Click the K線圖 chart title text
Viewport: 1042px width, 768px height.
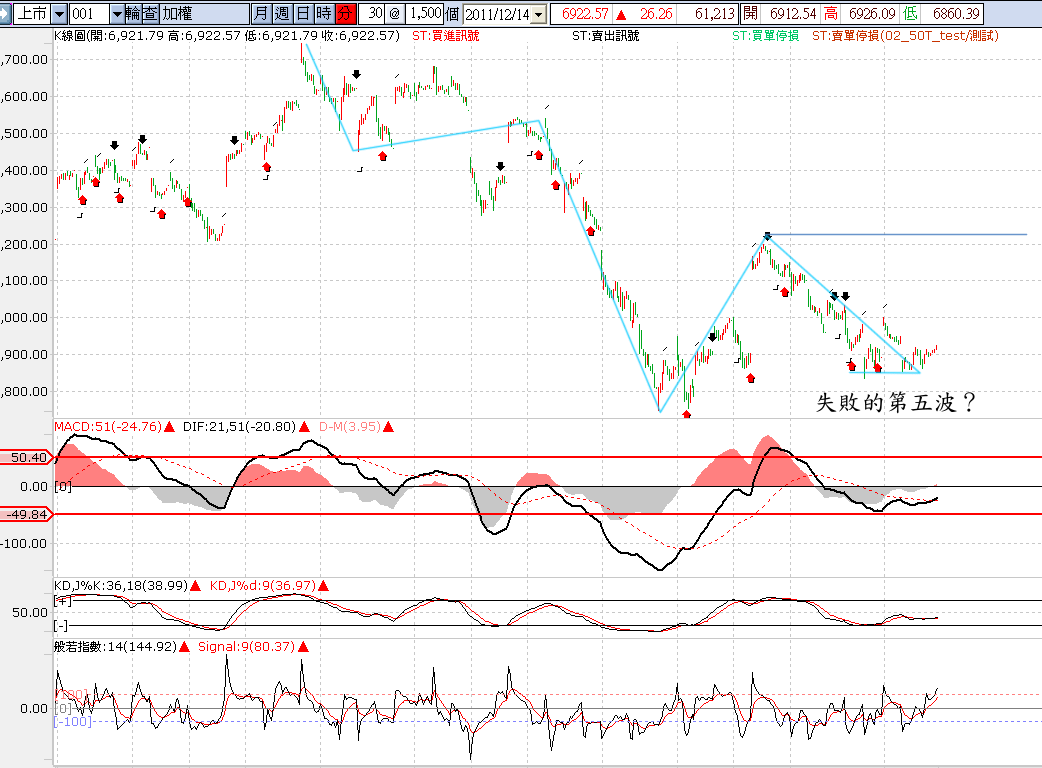[227, 36]
